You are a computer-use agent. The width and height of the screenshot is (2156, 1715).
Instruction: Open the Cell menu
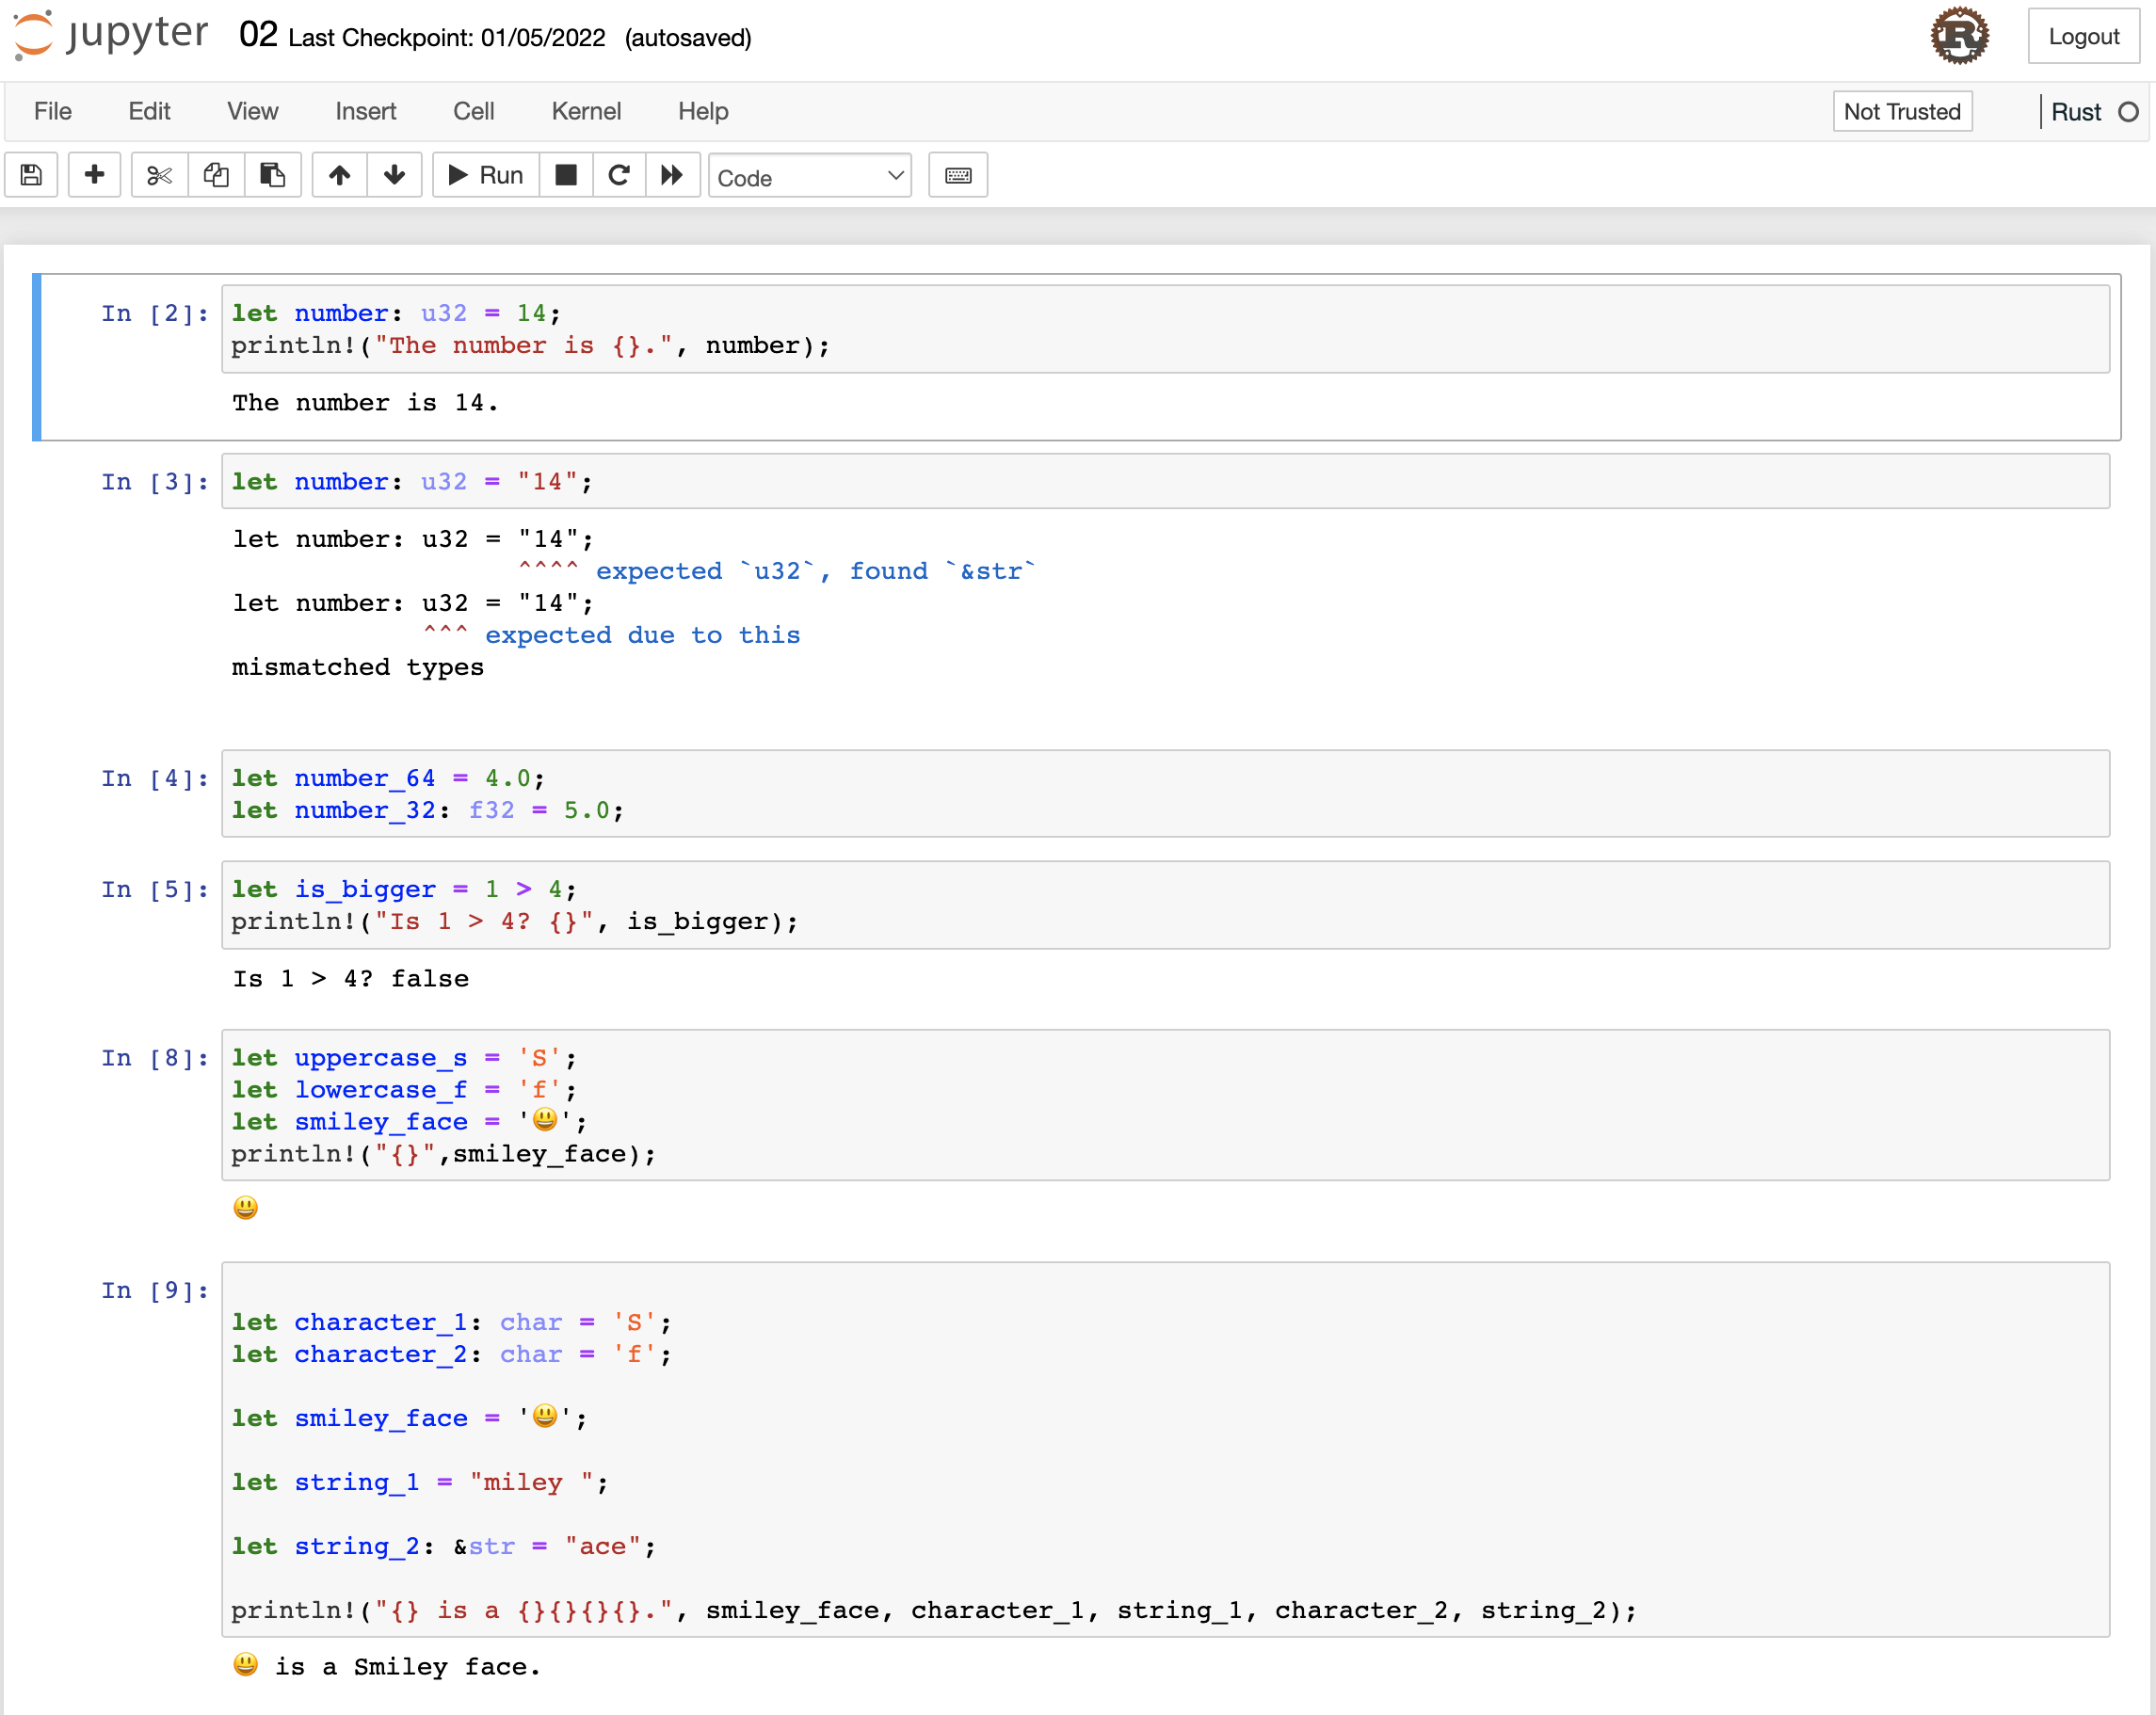[x=473, y=111]
